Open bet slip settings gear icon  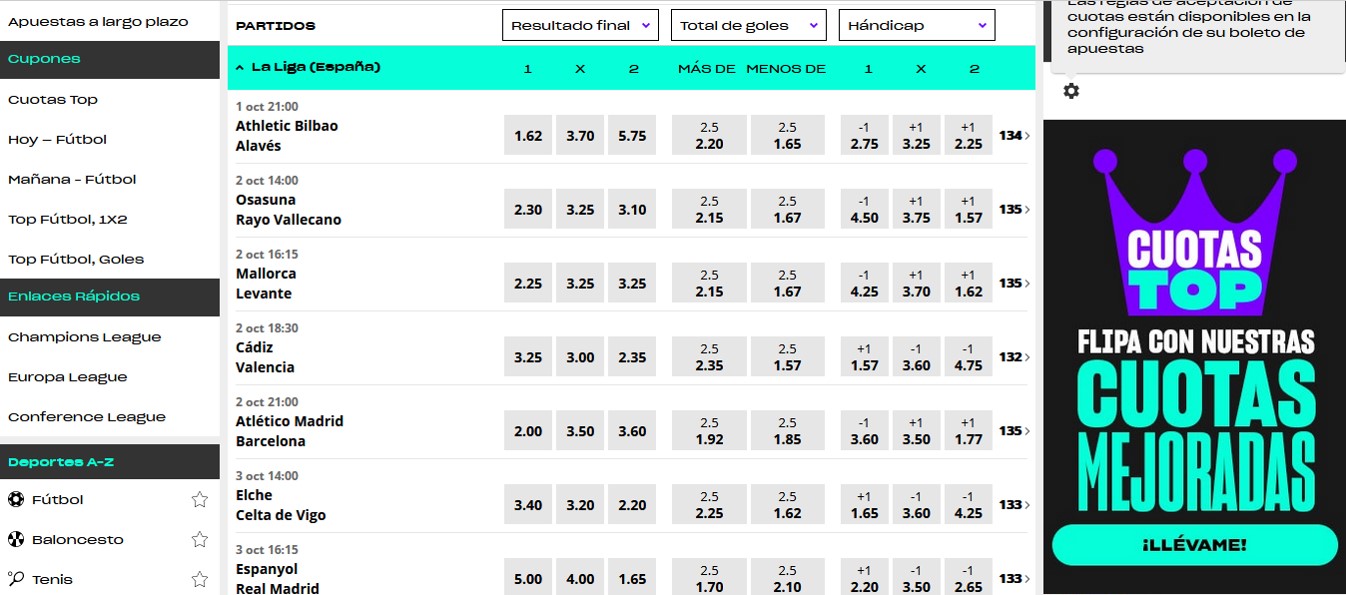pos(1071,91)
